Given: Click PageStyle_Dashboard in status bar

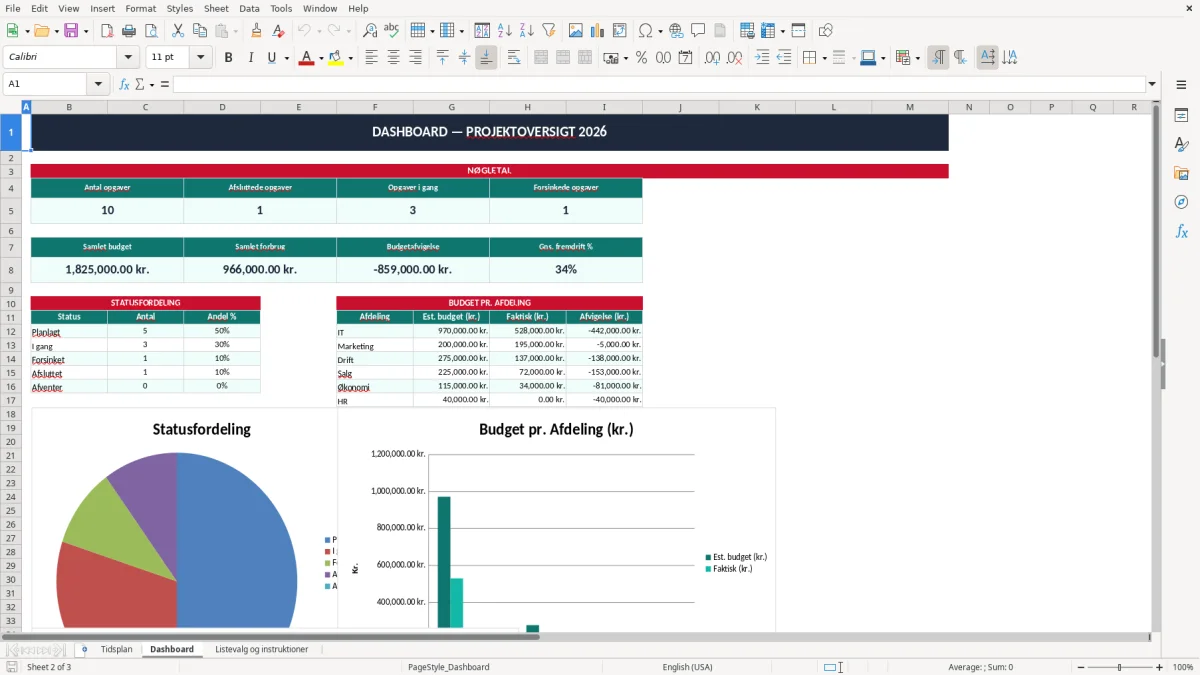Looking at the screenshot, I should (x=449, y=667).
